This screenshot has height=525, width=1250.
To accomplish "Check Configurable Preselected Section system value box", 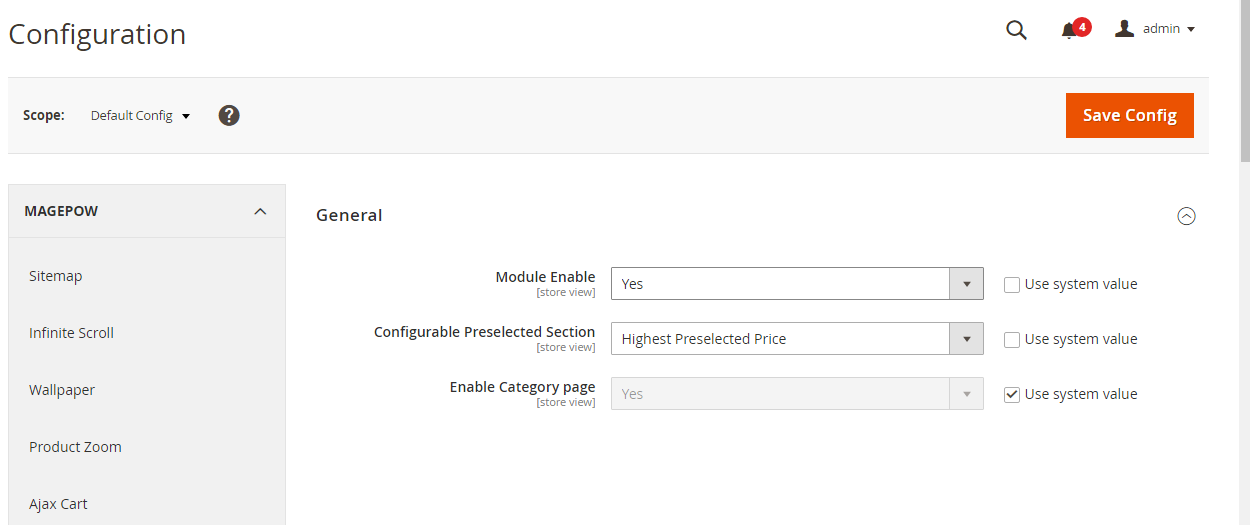I will pyautogui.click(x=1012, y=339).
